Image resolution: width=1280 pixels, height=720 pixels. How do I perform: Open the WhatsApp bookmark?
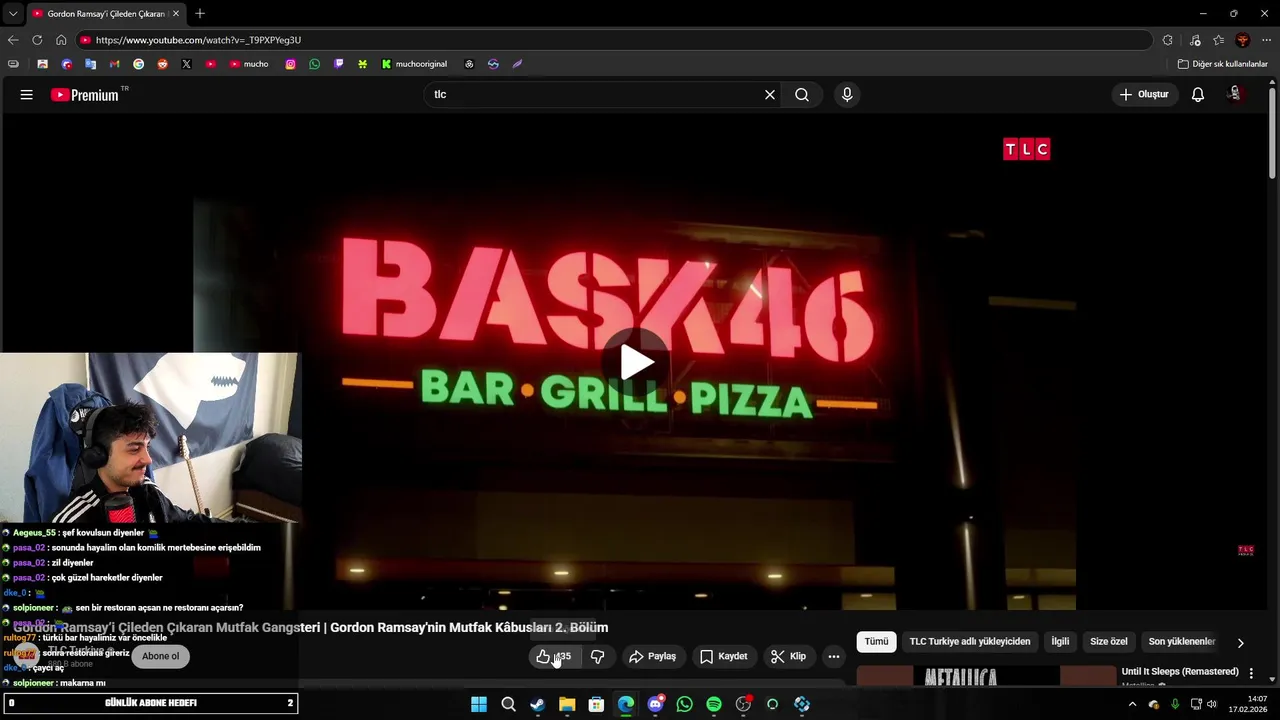click(x=314, y=64)
